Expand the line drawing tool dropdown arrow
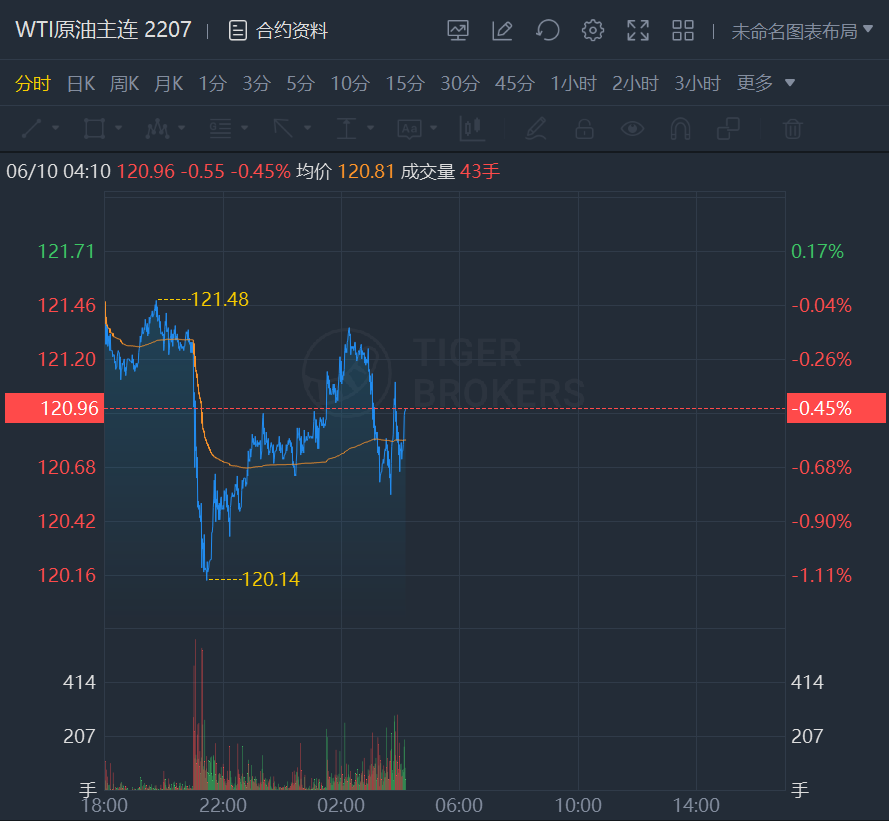 point(55,128)
